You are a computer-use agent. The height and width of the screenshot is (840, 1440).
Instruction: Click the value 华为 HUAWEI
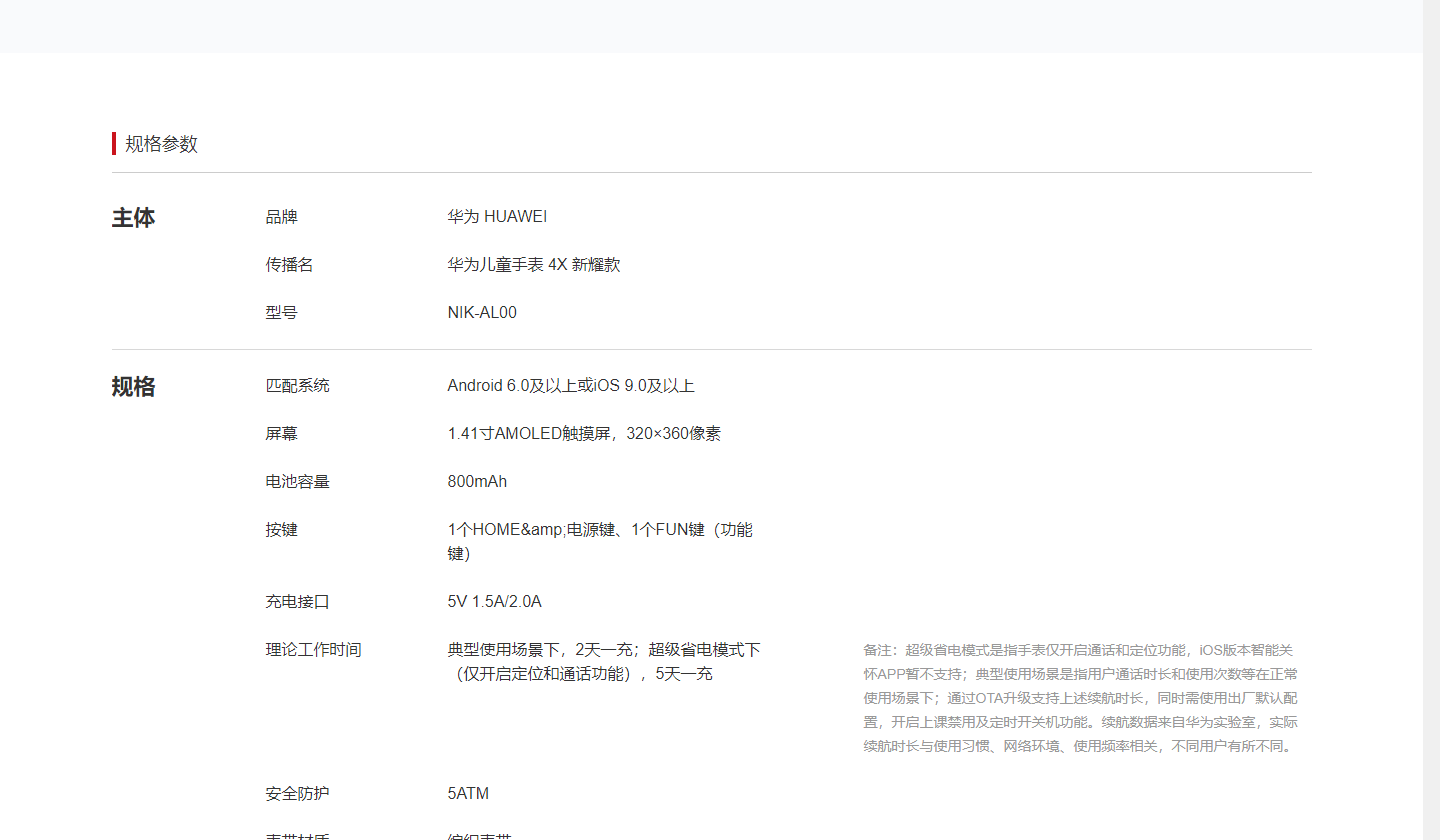pos(497,217)
